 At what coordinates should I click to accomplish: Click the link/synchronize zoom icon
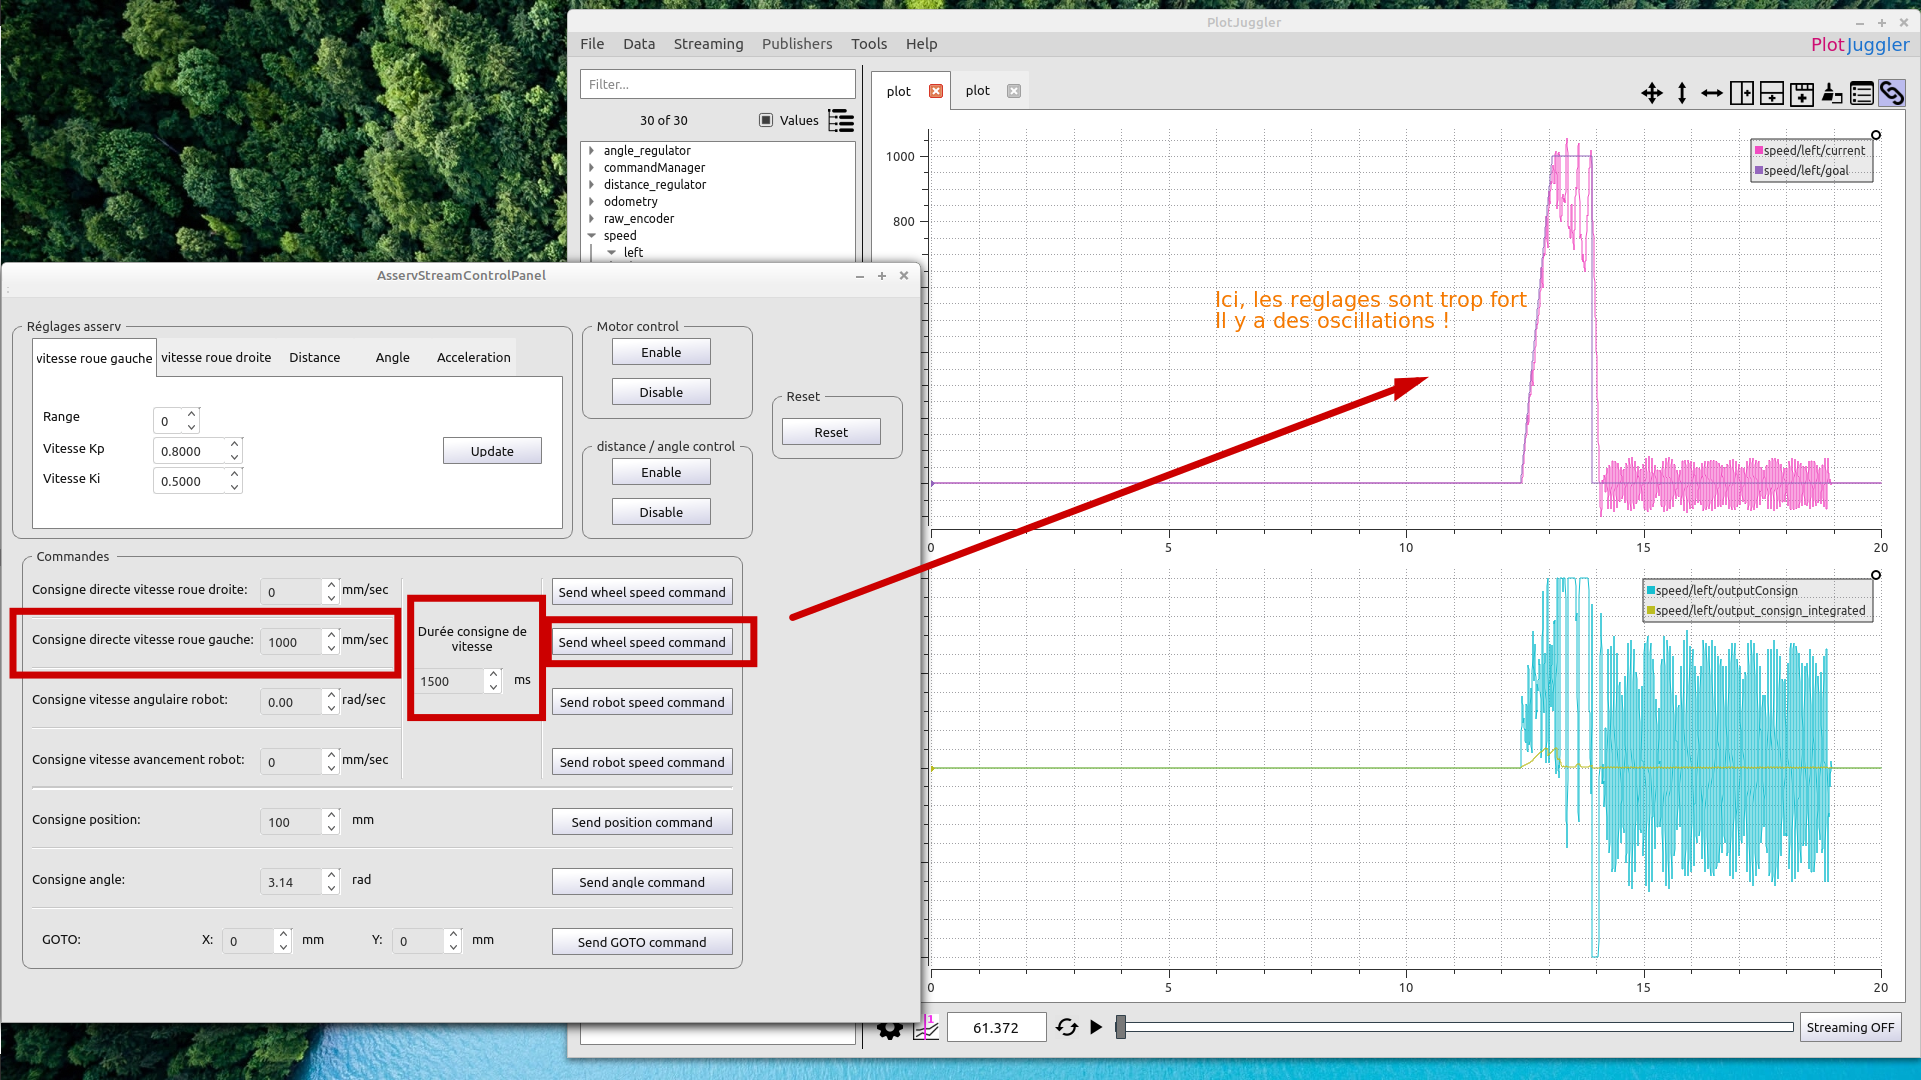1892,93
